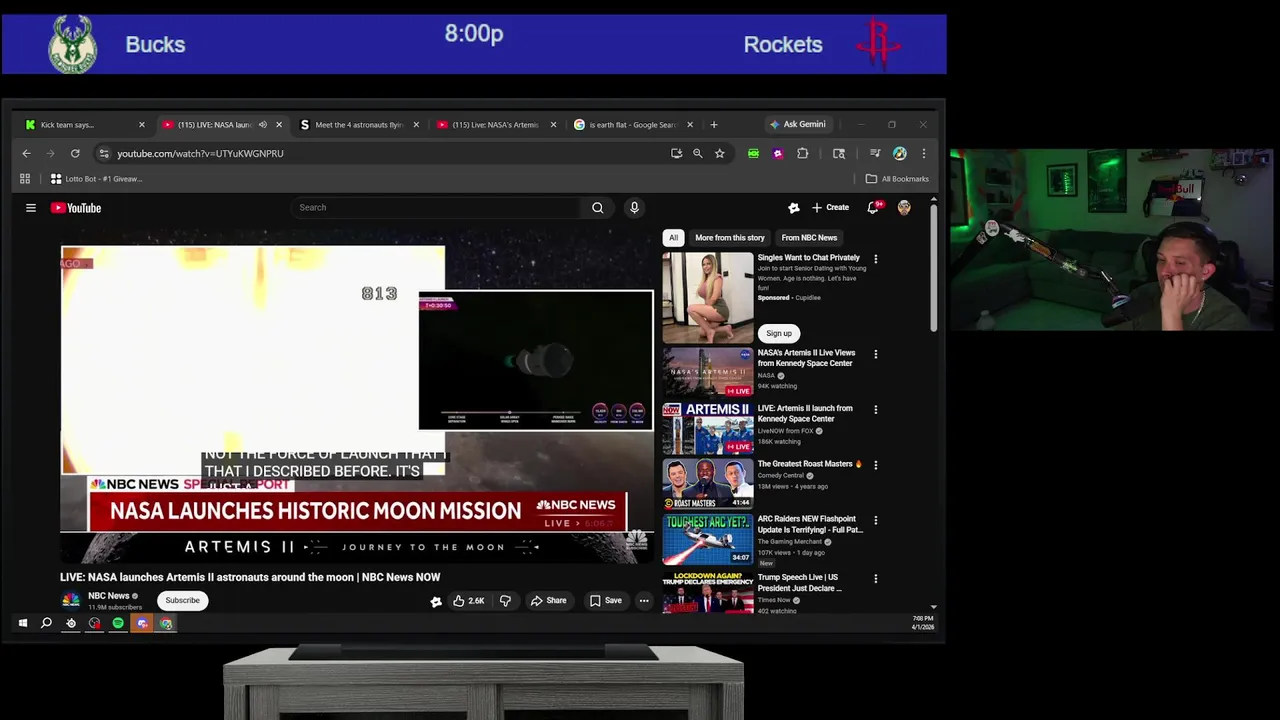Screen dimensions: 1280x720
Task: Close the LIVE: NASA launch tab
Action: 279,125
